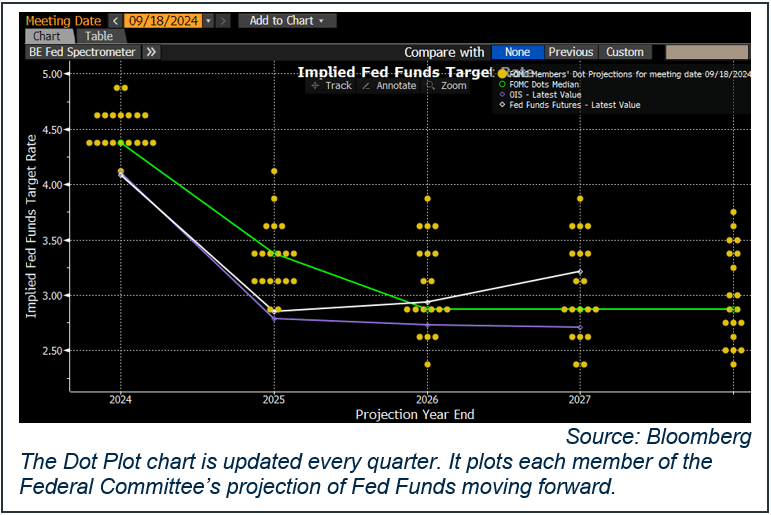The height and width of the screenshot is (515, 771).
Task: Click the BE Fed Spectrometer label
Action: coord(82,52)
